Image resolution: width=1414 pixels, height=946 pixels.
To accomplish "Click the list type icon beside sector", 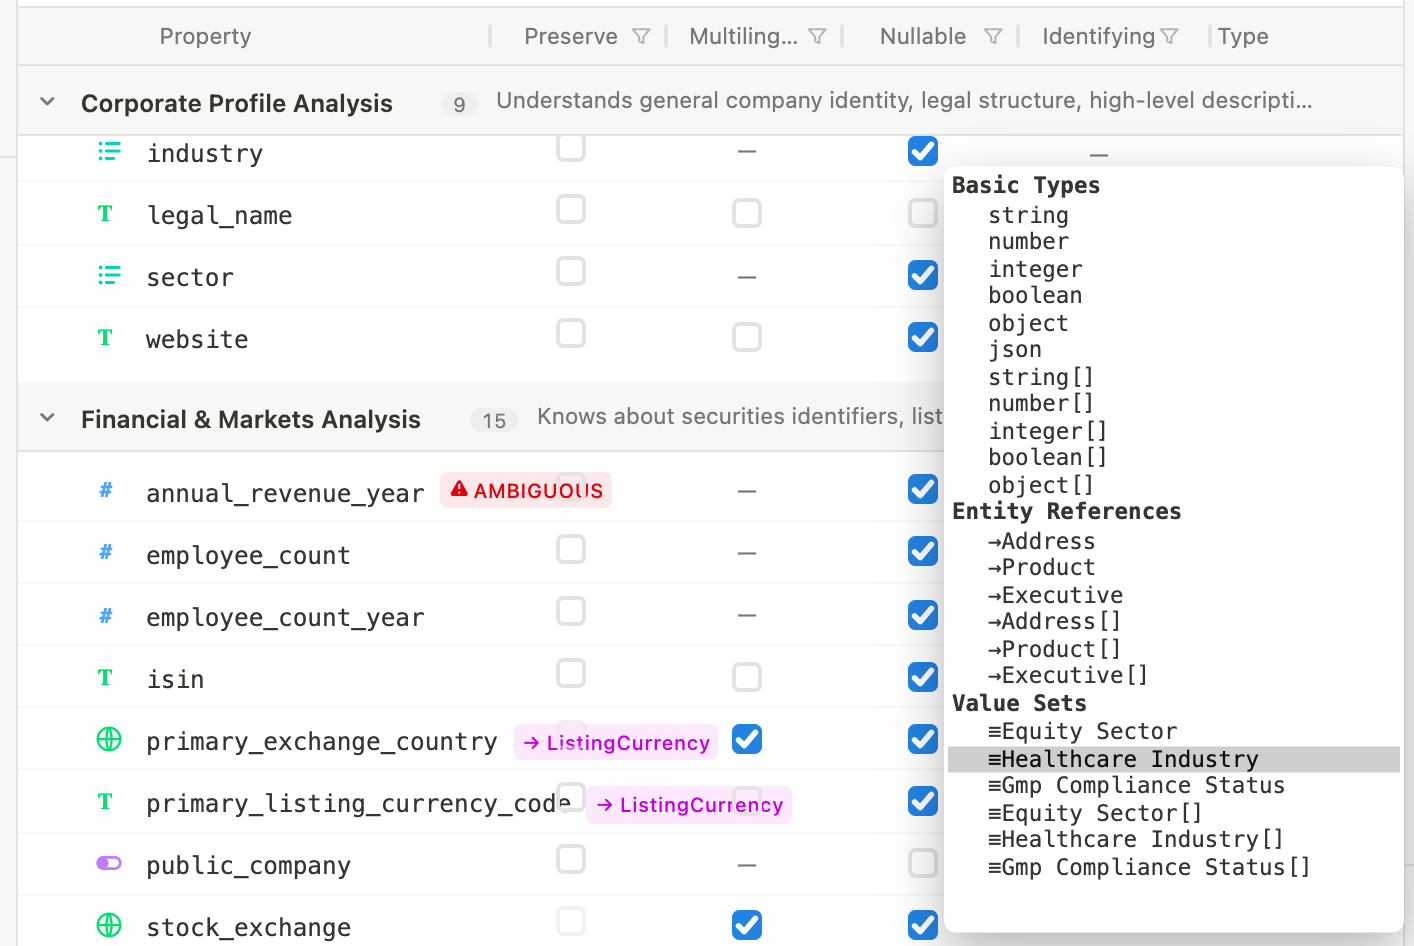I will 109,276.
